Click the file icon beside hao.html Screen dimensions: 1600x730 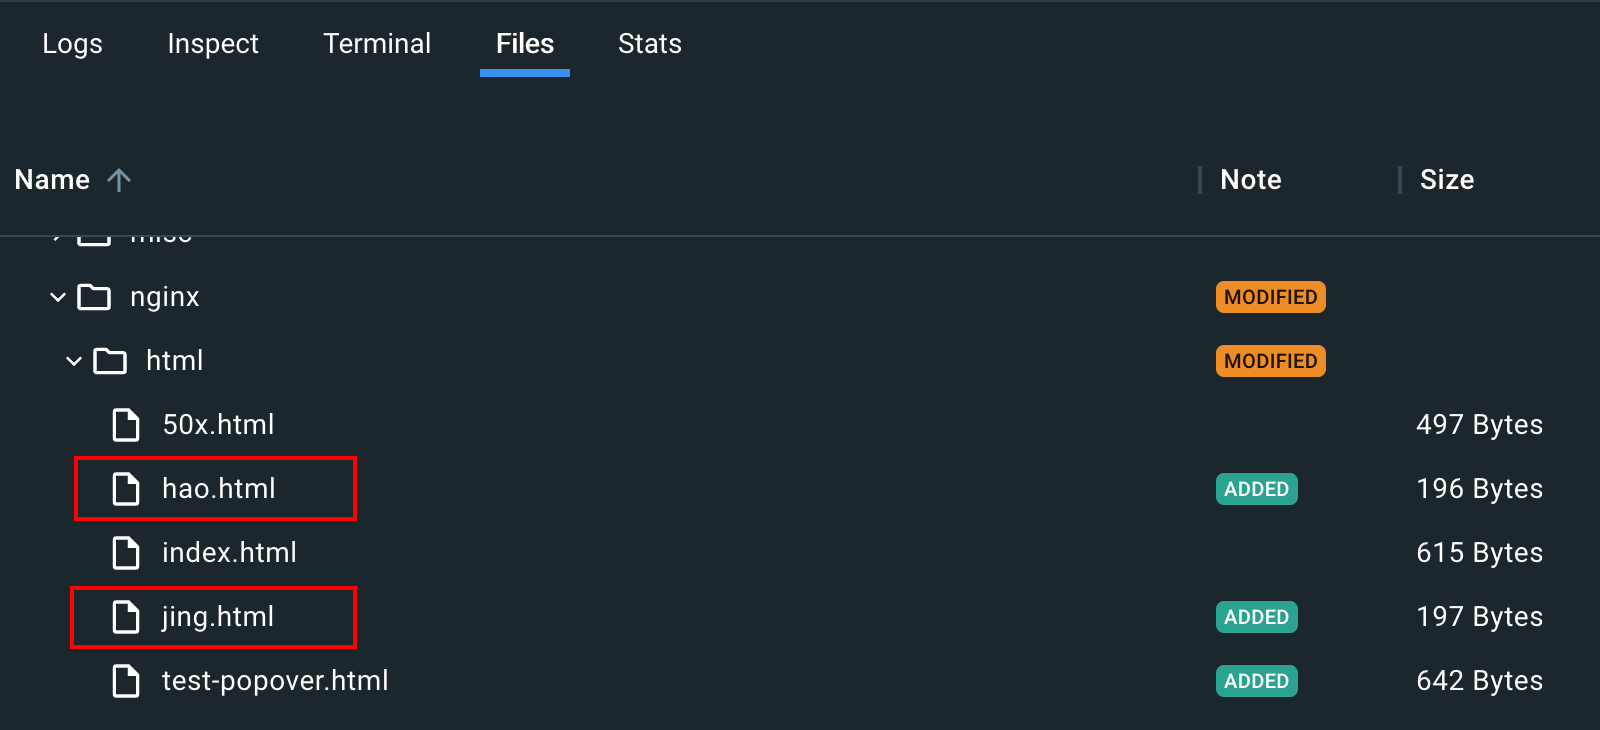126,489
